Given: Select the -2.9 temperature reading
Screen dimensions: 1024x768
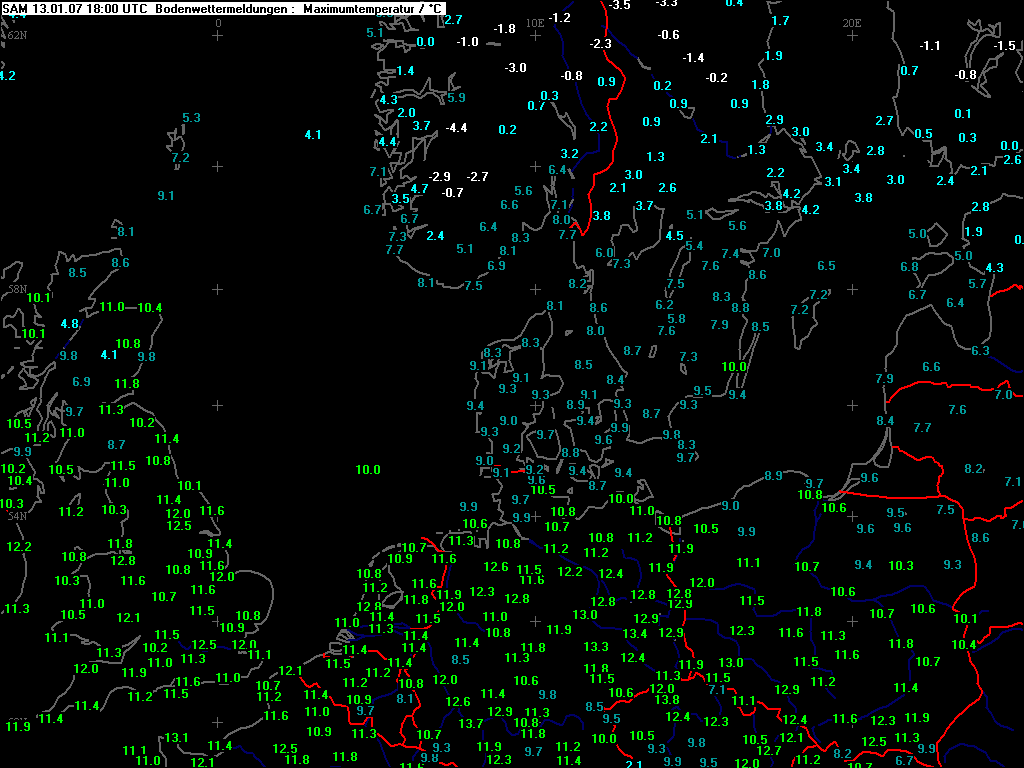Looking at the screenshot, I should coord(440,176).
